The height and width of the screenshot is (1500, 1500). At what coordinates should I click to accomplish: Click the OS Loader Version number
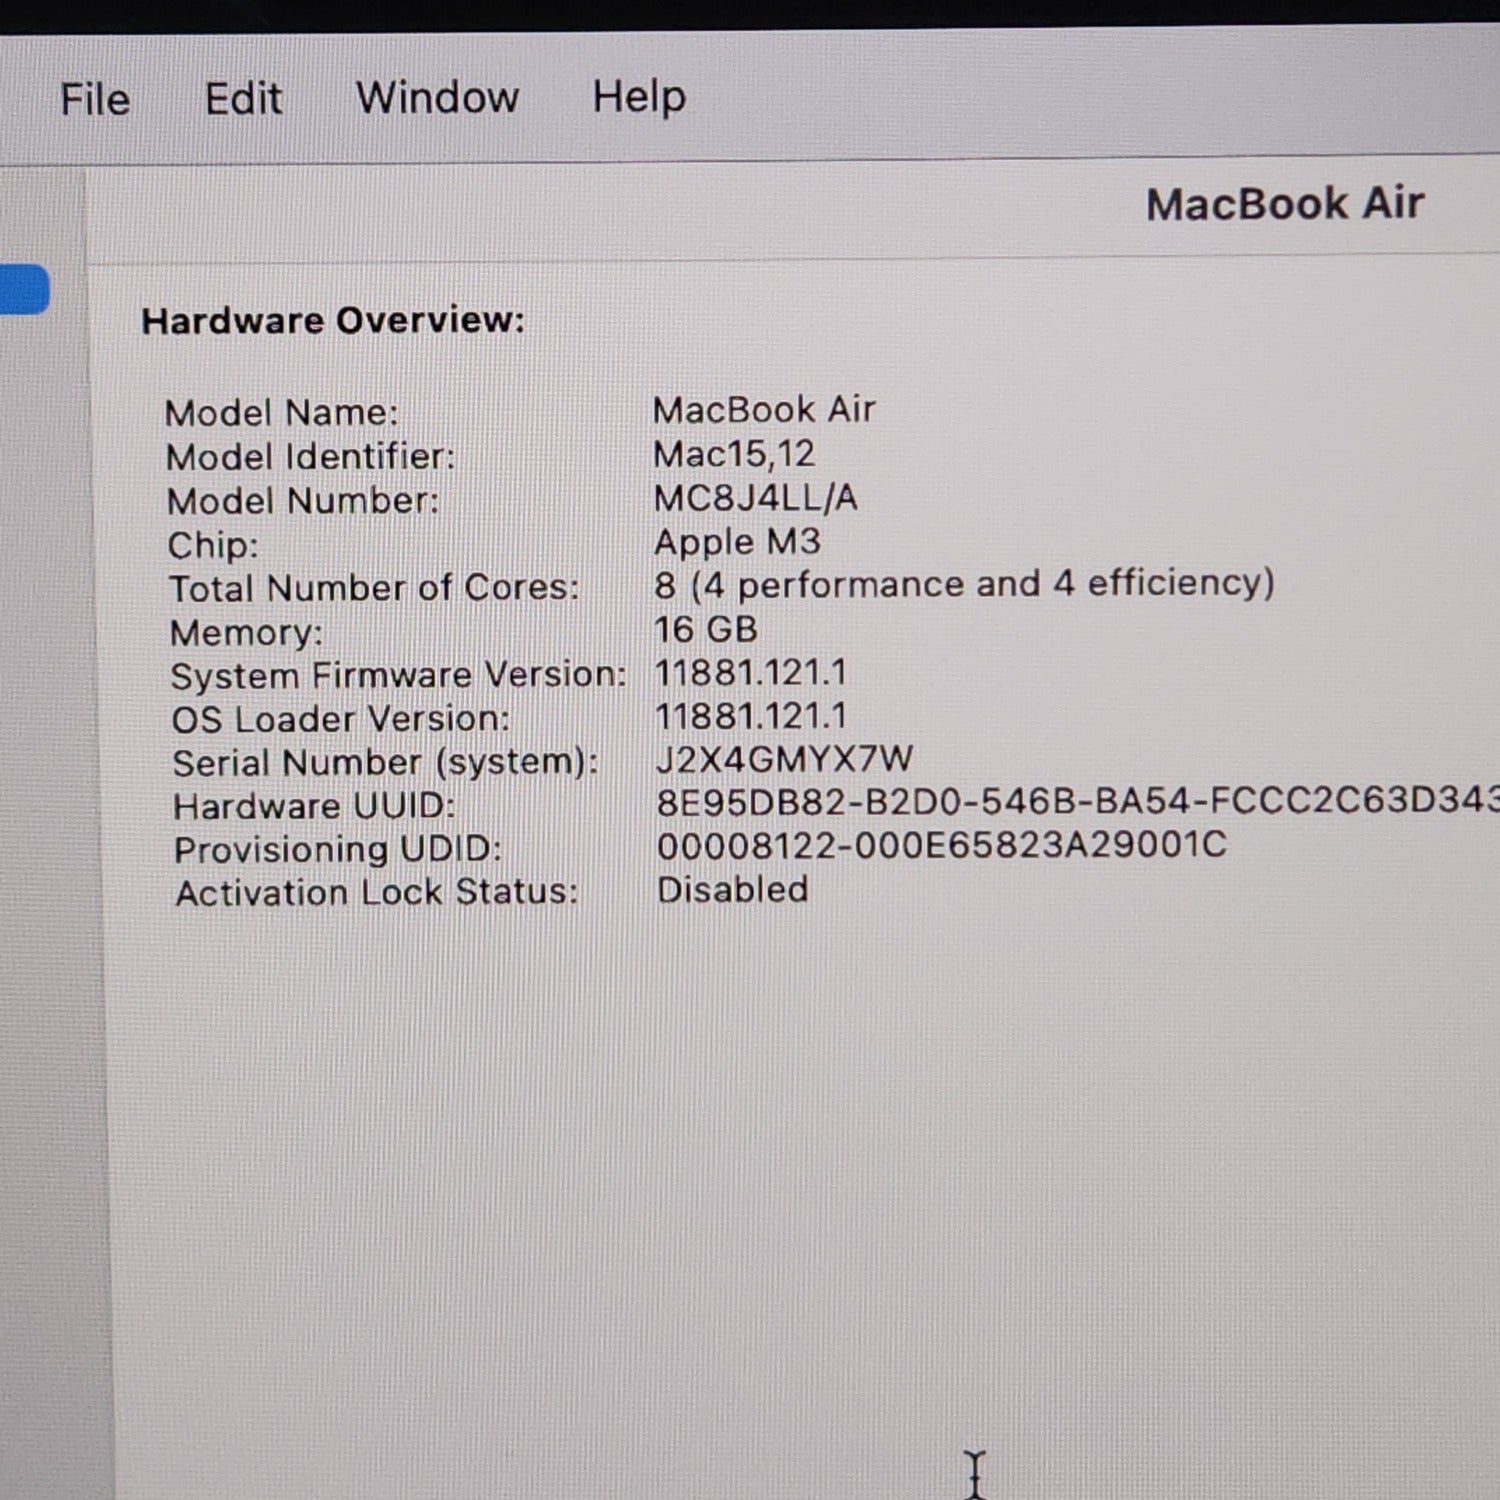(750, 717)
